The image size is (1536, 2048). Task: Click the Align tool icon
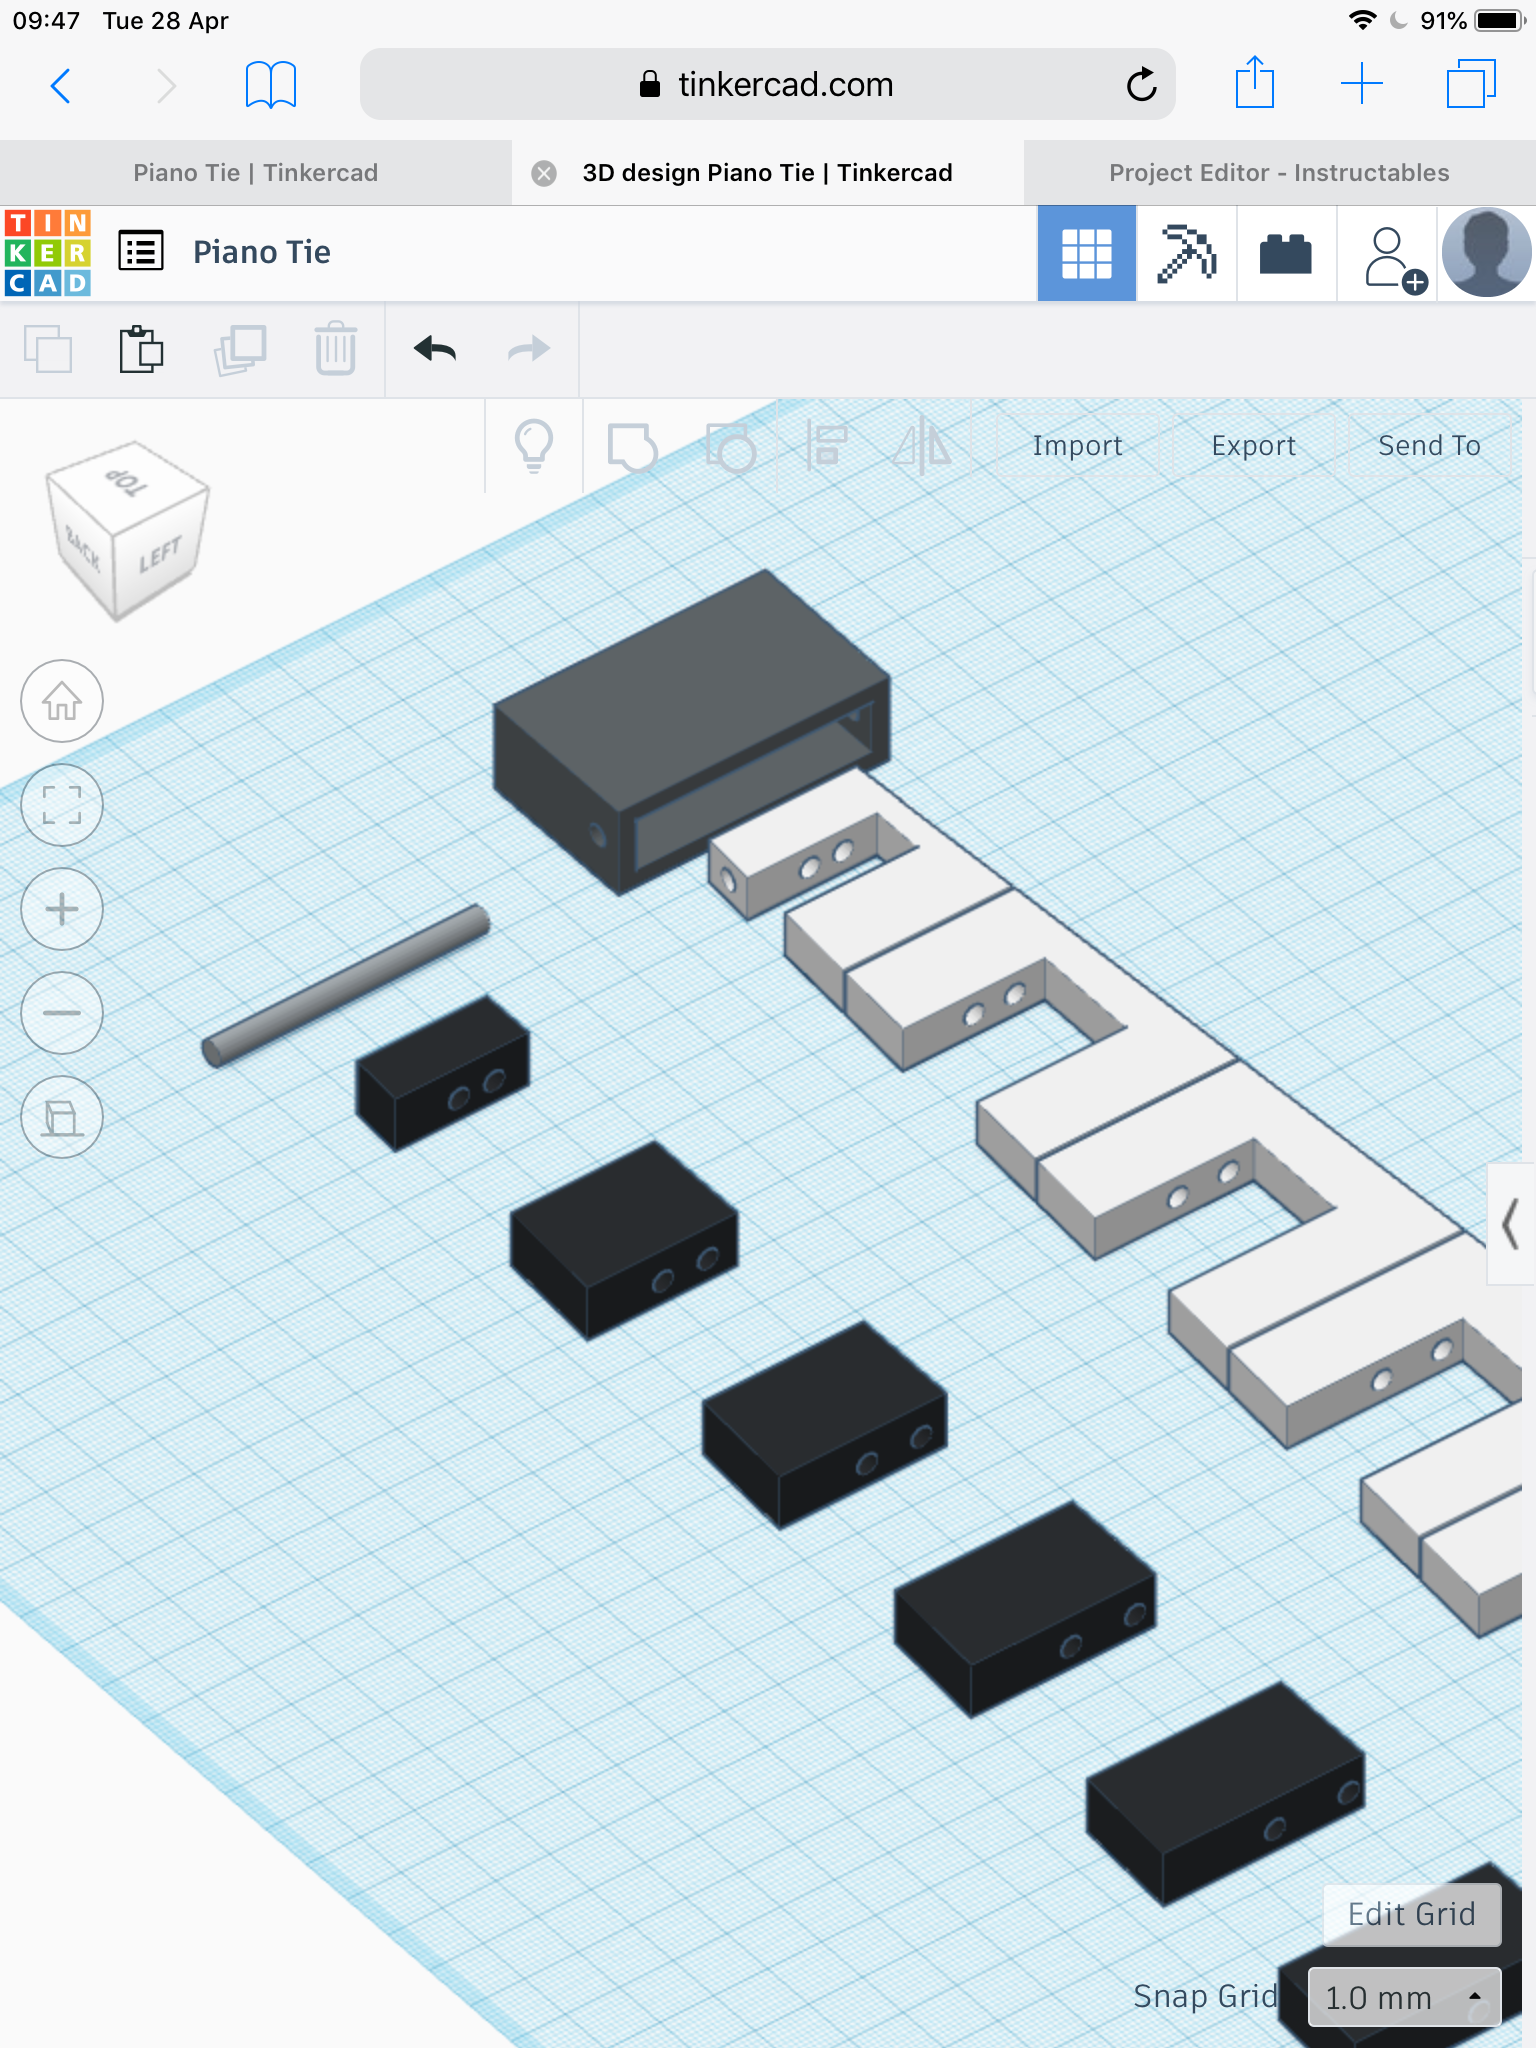coord(828,446)
